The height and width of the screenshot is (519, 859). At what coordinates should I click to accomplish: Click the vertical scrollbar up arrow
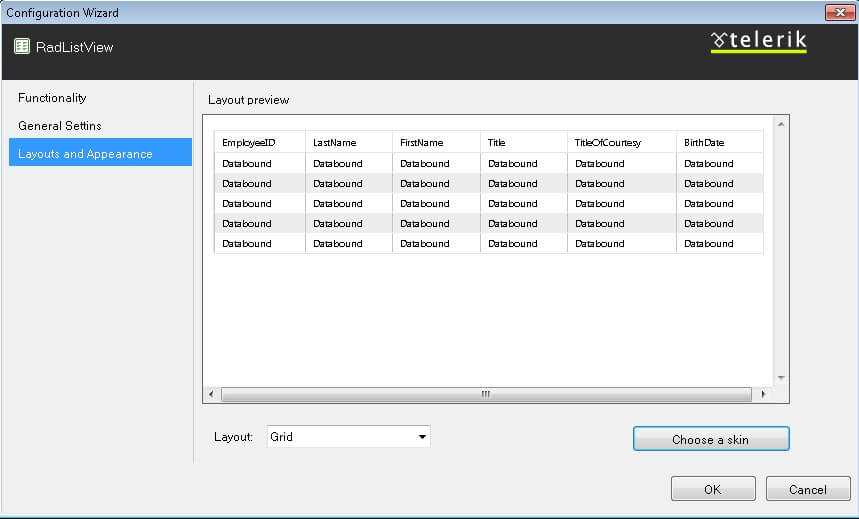[781, 124]
